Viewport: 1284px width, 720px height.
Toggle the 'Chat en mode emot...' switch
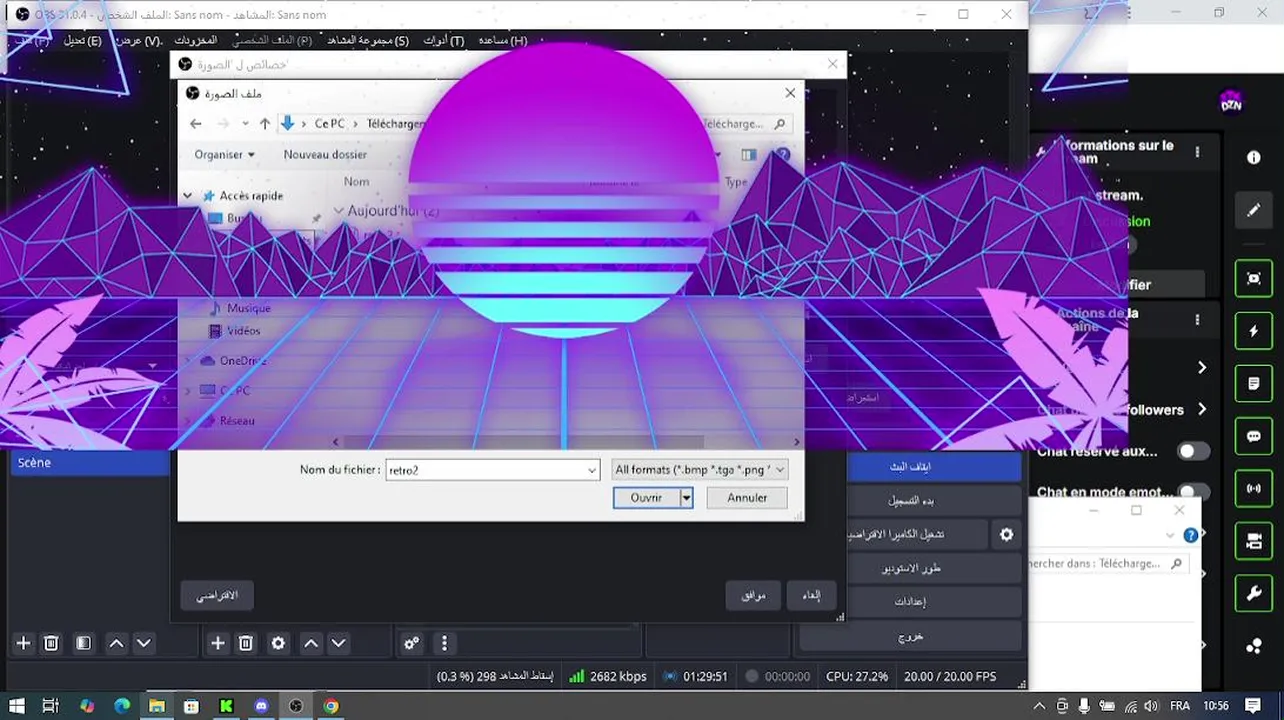(1193, 492)
